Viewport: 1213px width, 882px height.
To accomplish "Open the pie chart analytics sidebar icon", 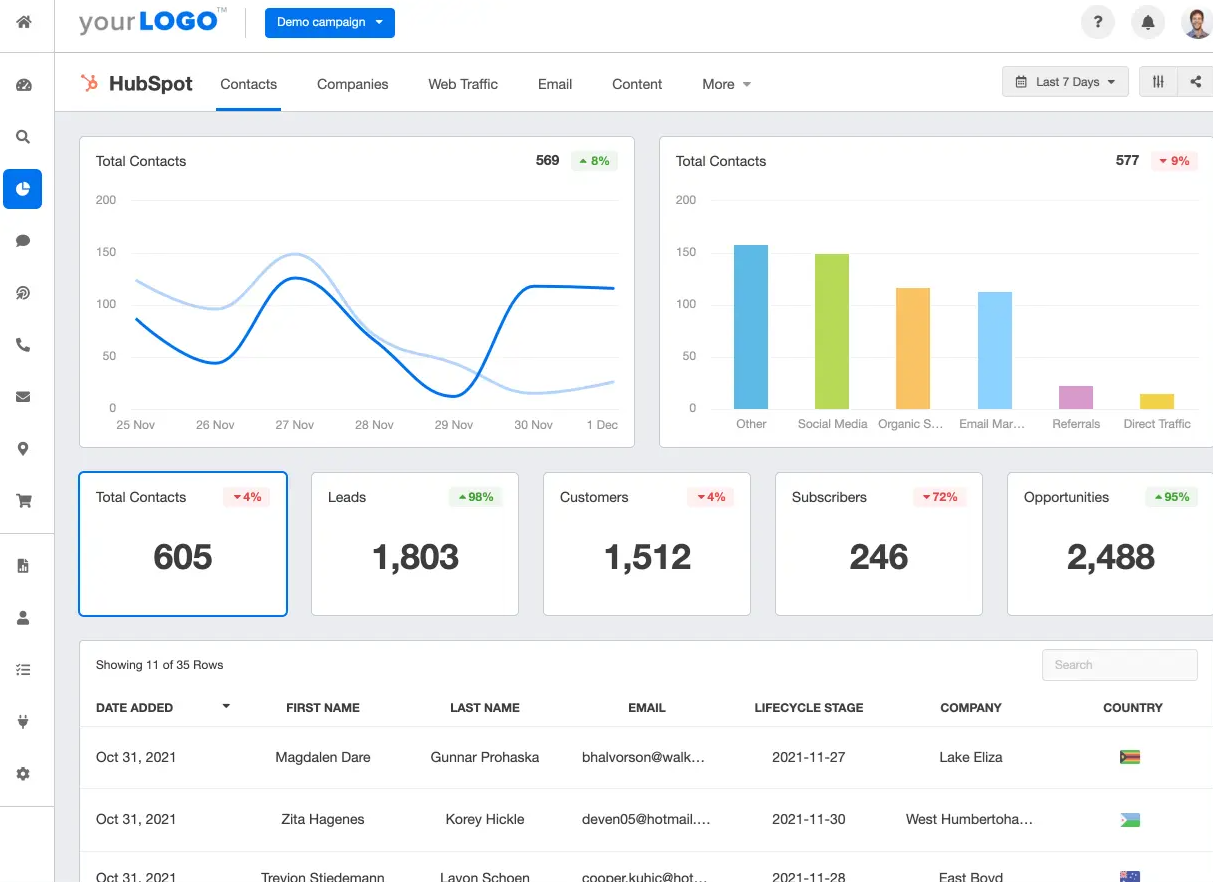I will [22, 189].
